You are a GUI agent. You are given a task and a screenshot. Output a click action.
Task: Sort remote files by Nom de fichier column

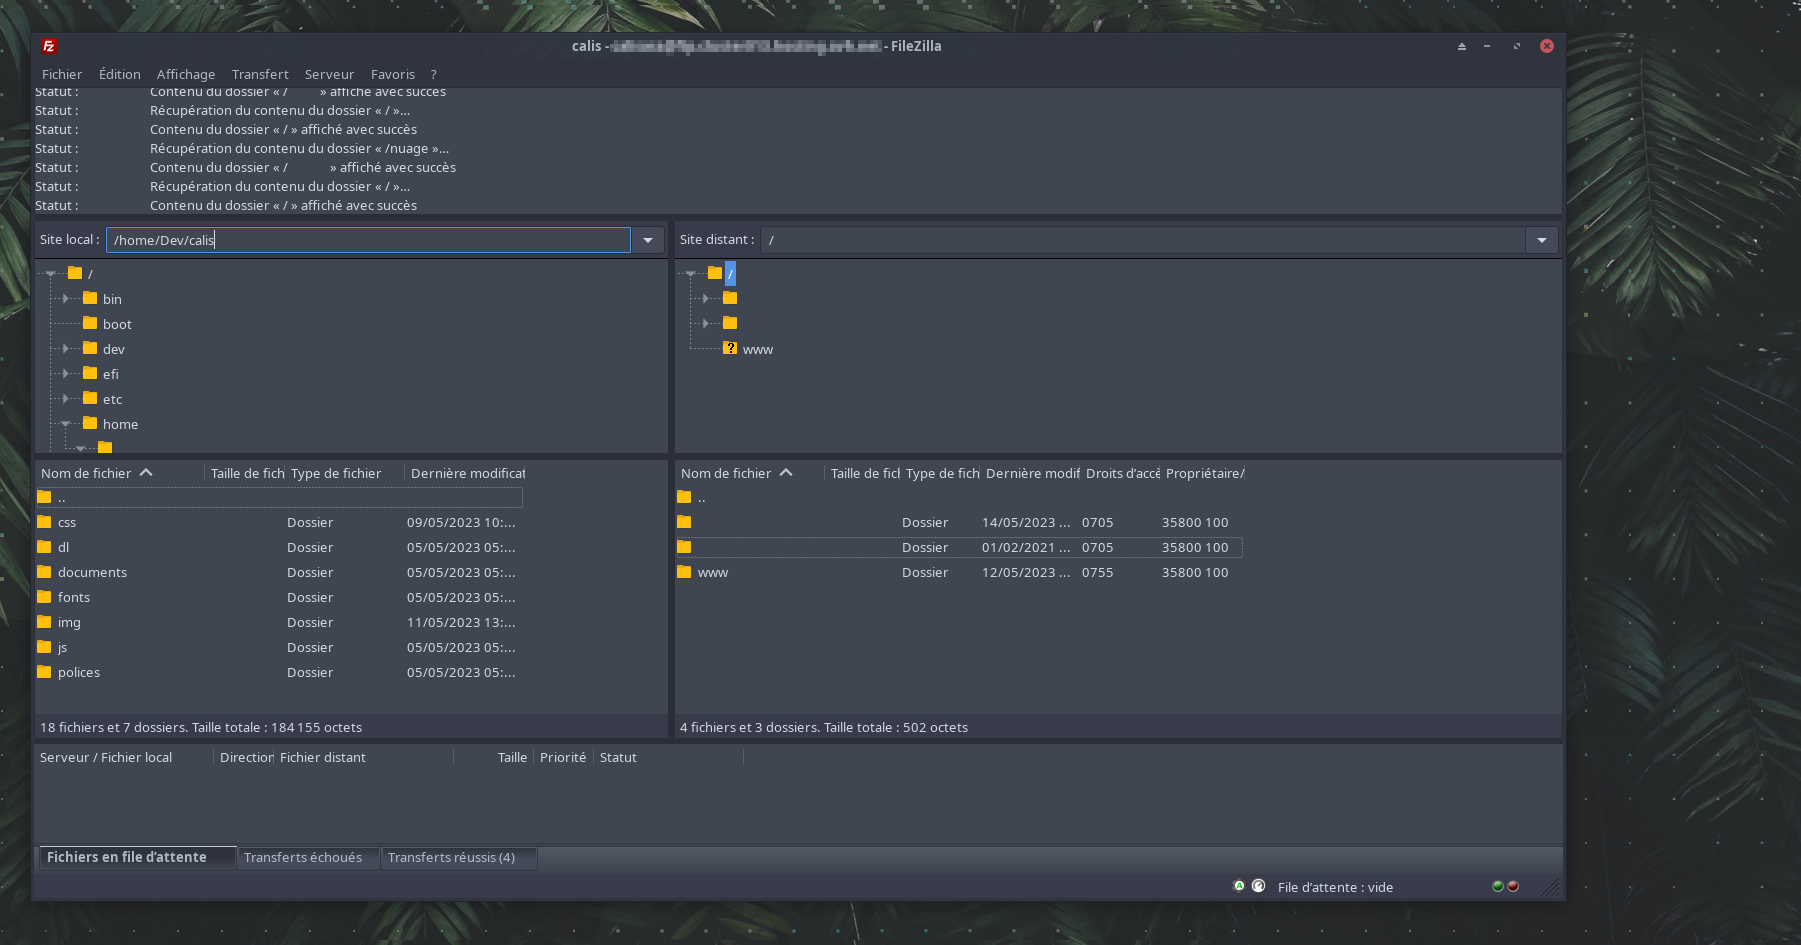pos(727,473)
